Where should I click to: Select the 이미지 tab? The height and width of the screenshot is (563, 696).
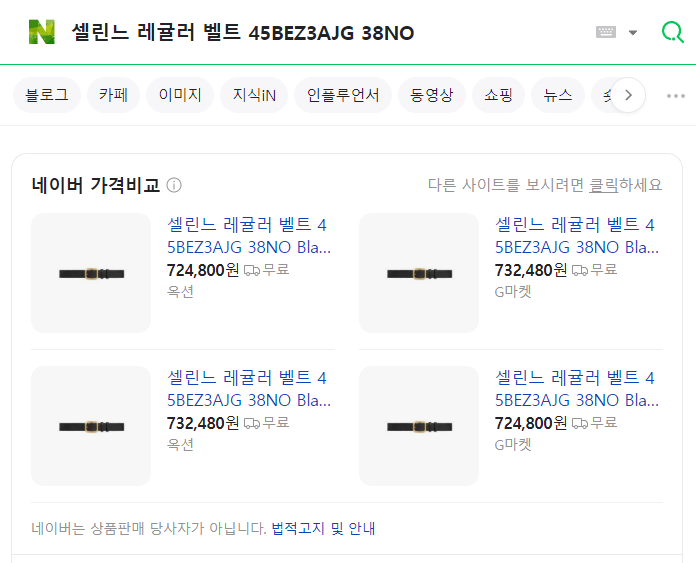180,95
